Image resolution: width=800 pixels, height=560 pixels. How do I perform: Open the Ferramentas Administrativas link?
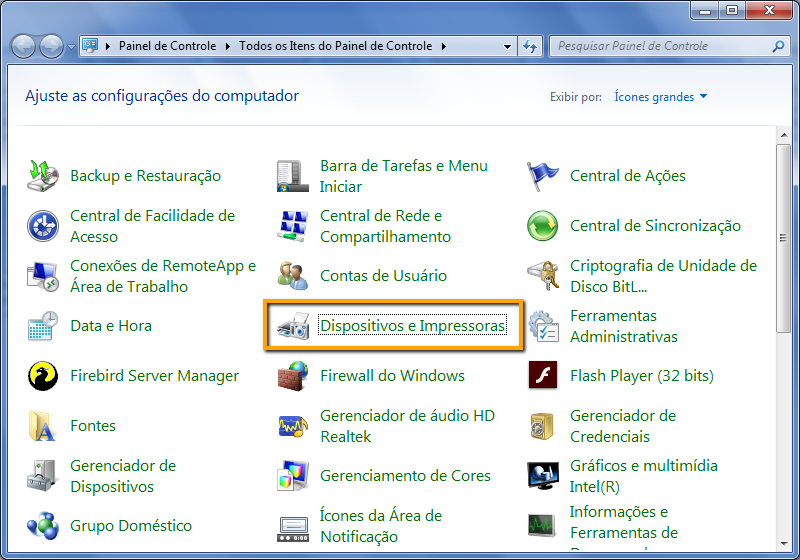tap(623, 326)
